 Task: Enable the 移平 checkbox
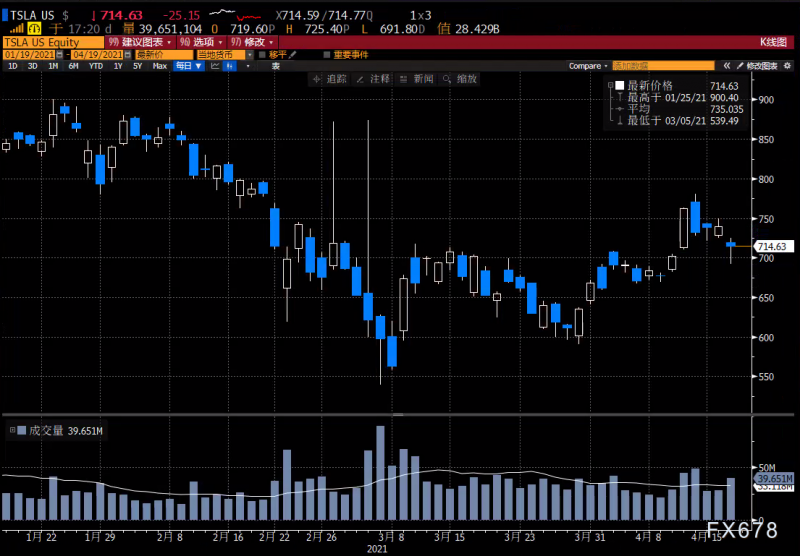point(262,55)
